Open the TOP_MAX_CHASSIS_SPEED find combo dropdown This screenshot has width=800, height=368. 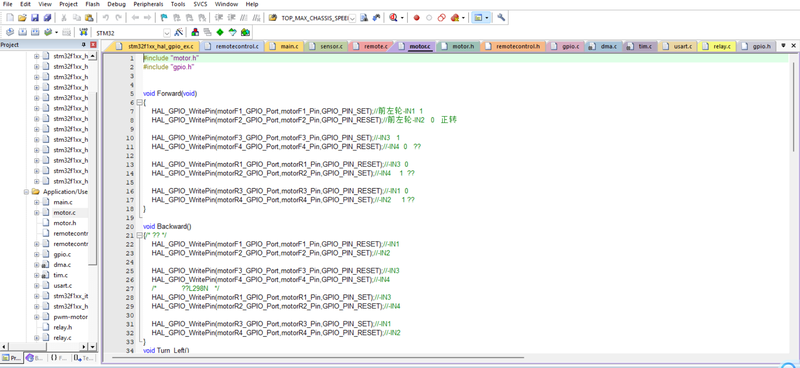353,17
